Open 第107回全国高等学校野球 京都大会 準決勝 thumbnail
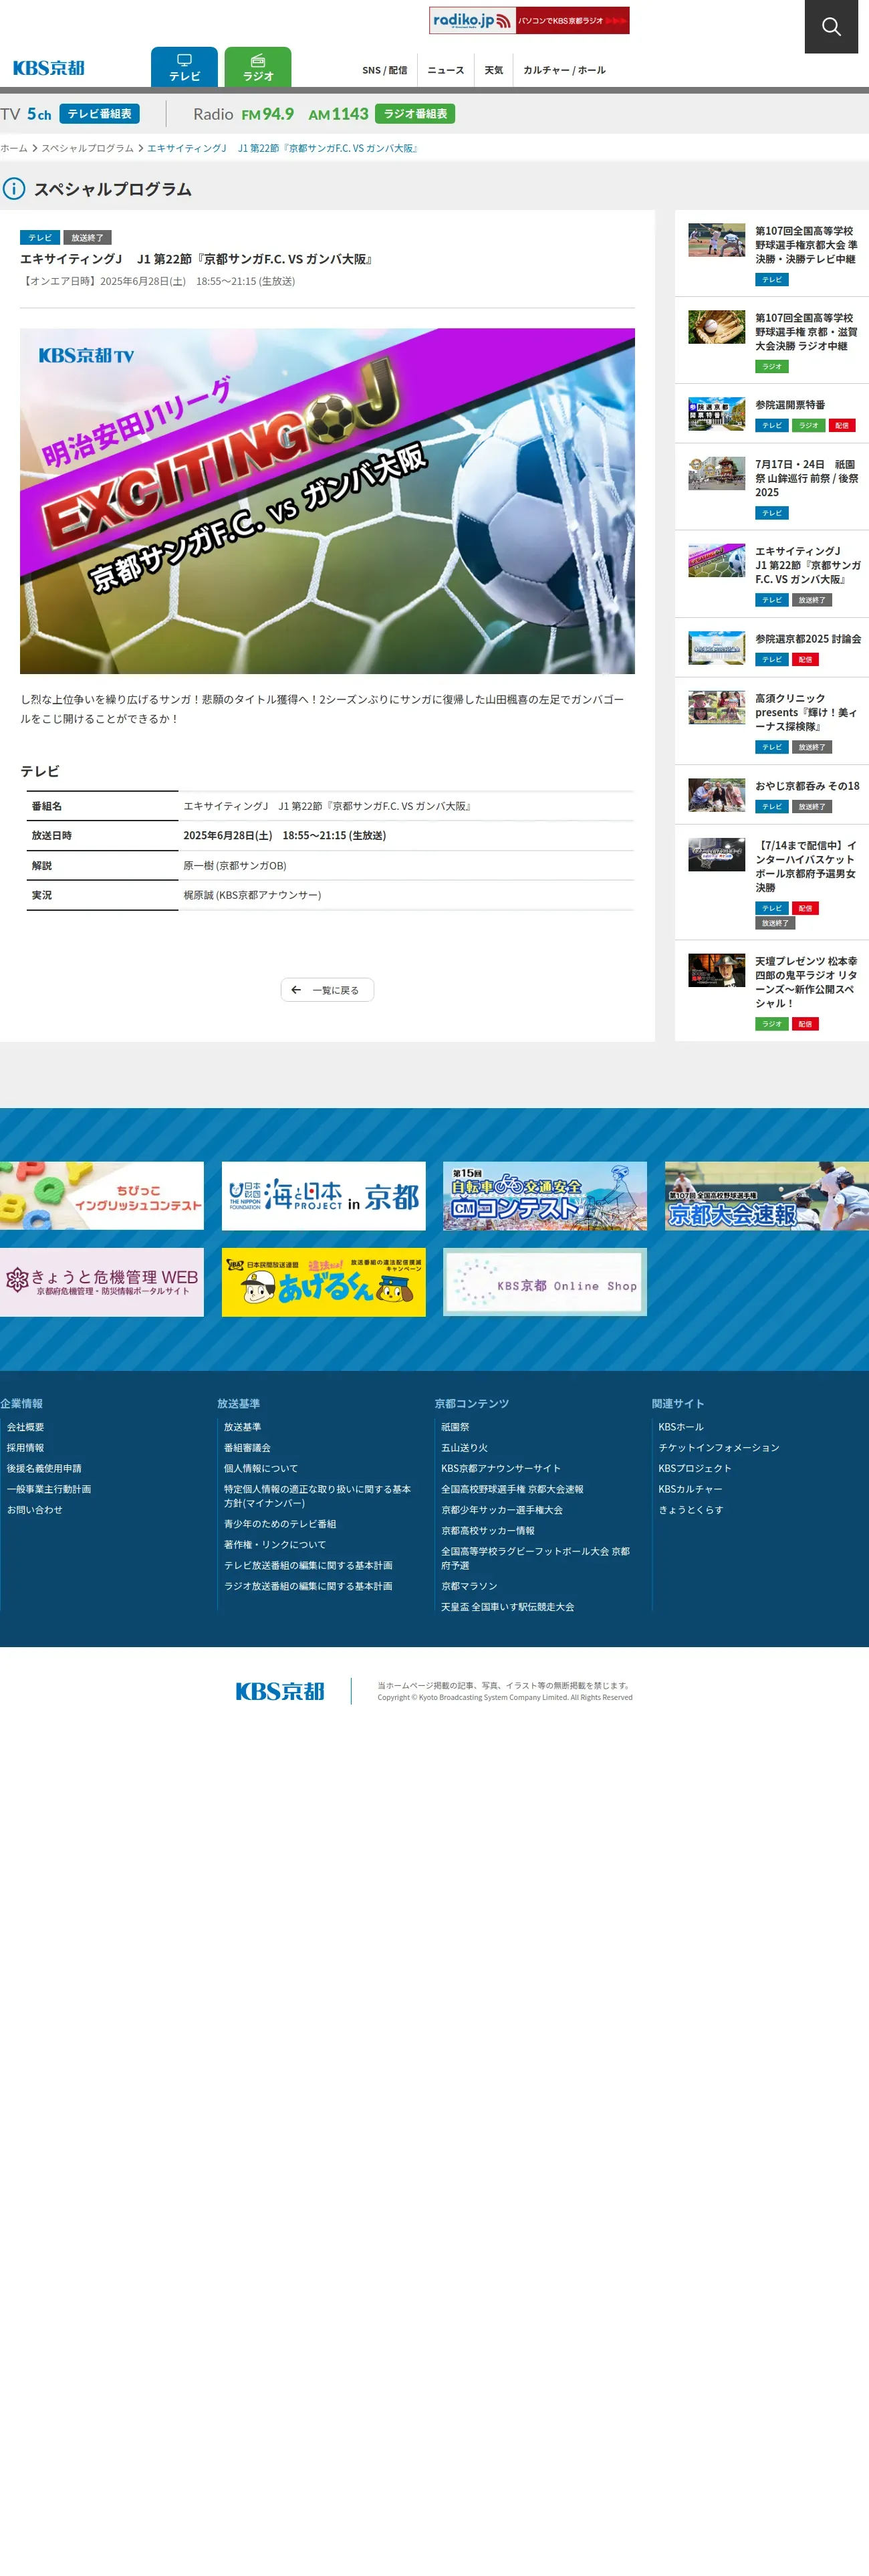This screenshot has height=2576, width=869. pyautogui.click(x=717, y=240)
